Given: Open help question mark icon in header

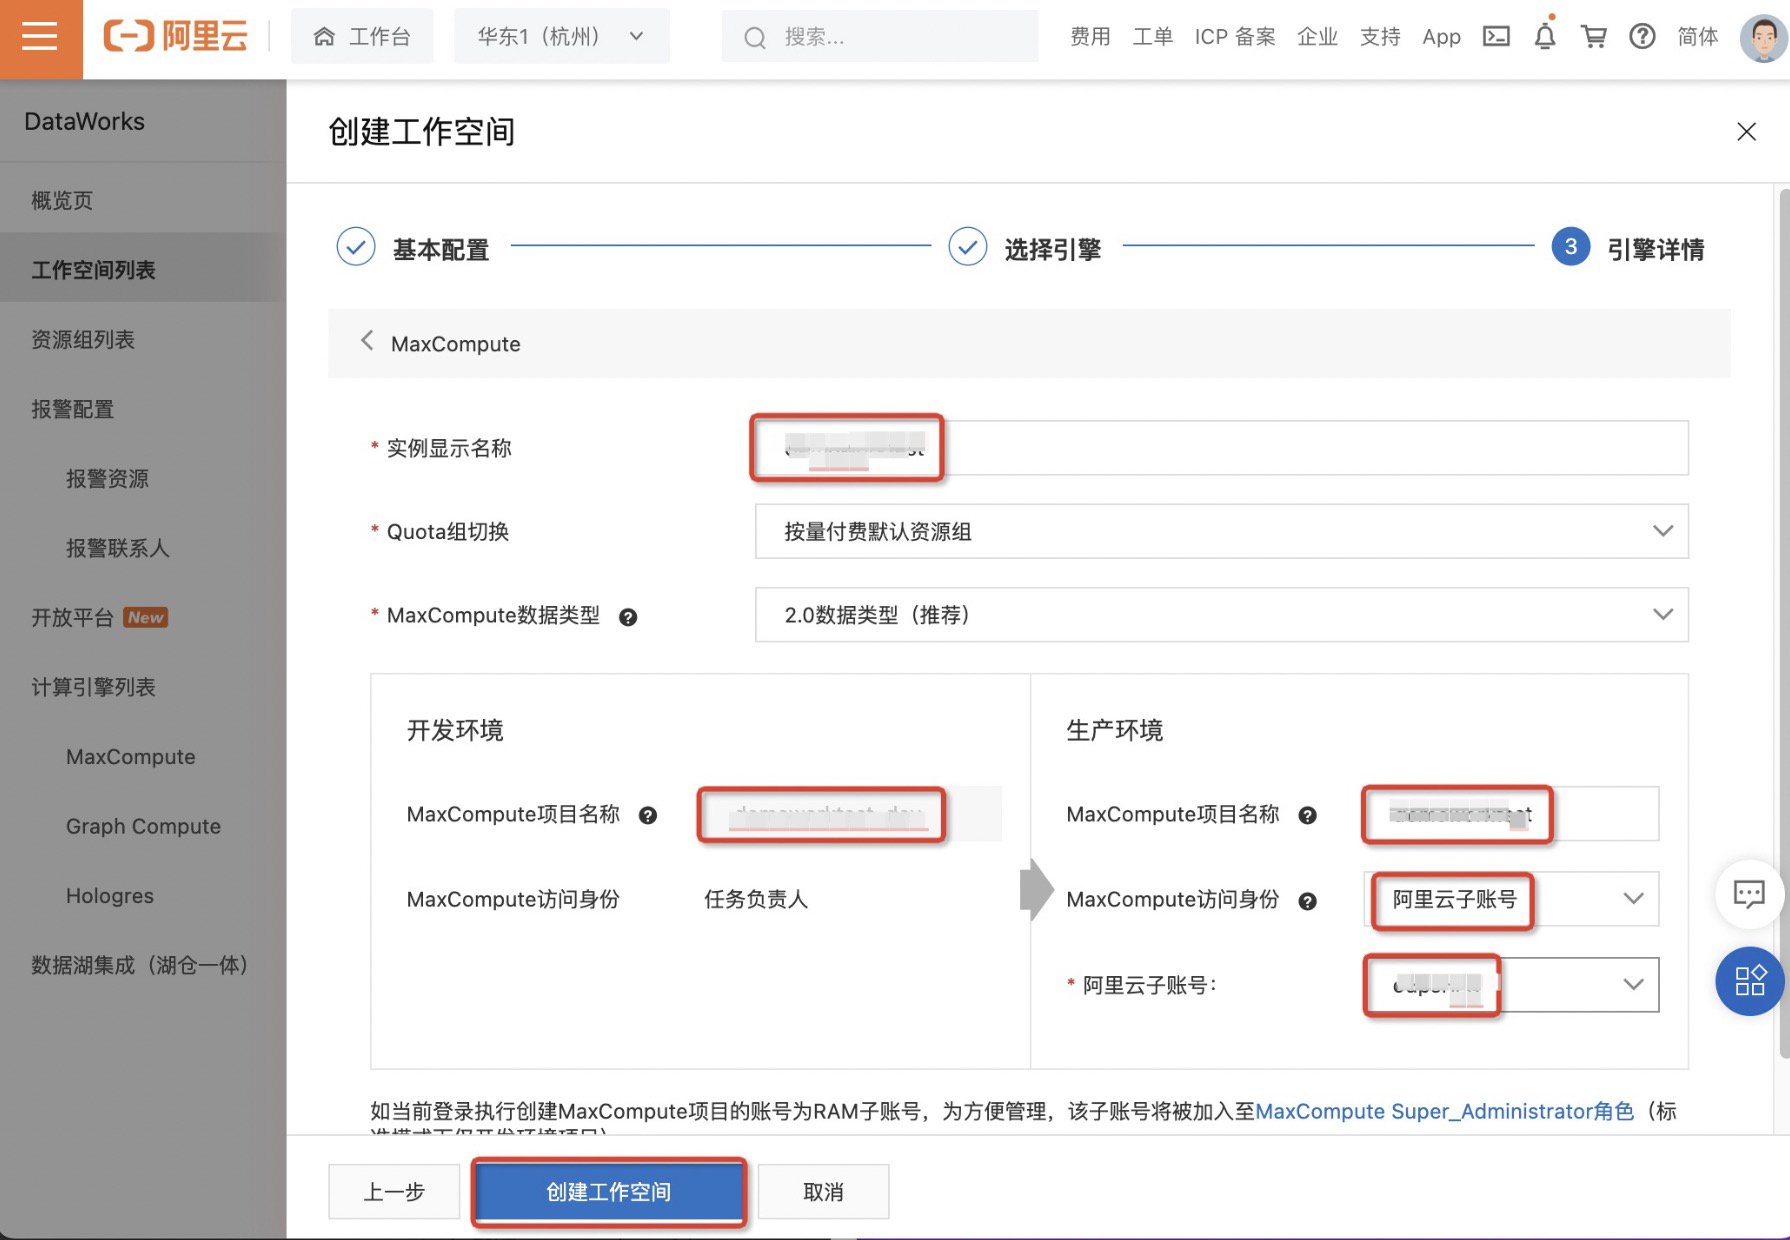Looking at the screenshot, I should [1642, 37].
